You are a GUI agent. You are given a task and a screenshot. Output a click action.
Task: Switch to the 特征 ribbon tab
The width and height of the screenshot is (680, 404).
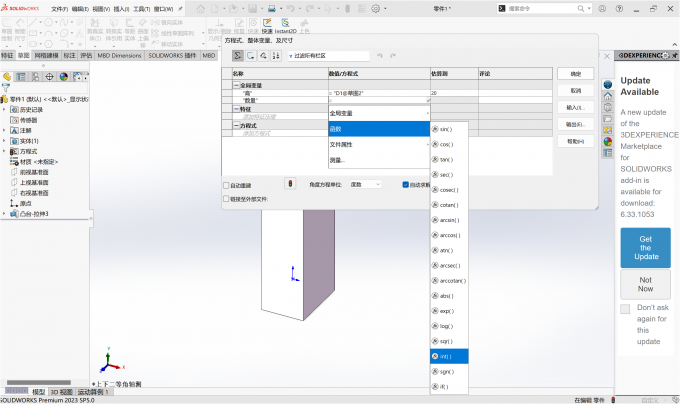[x=7, y=55]
